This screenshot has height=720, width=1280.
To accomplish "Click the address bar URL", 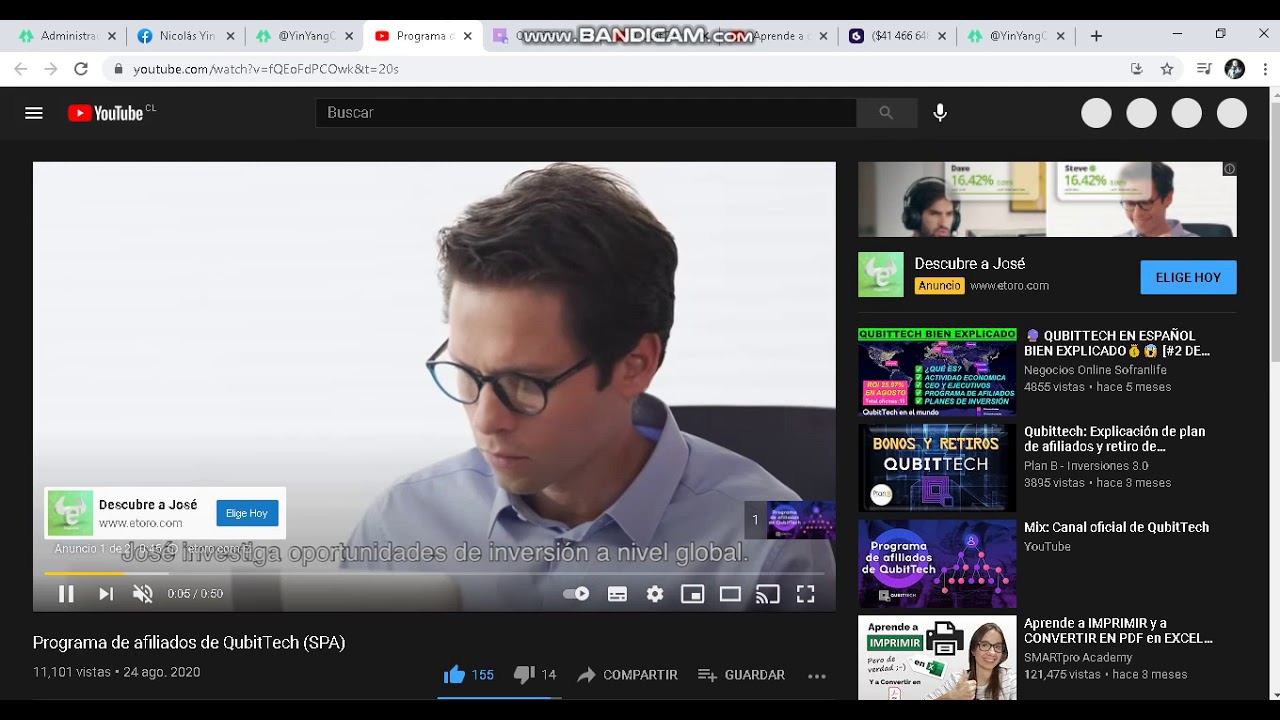I will (x=266, y=69).
